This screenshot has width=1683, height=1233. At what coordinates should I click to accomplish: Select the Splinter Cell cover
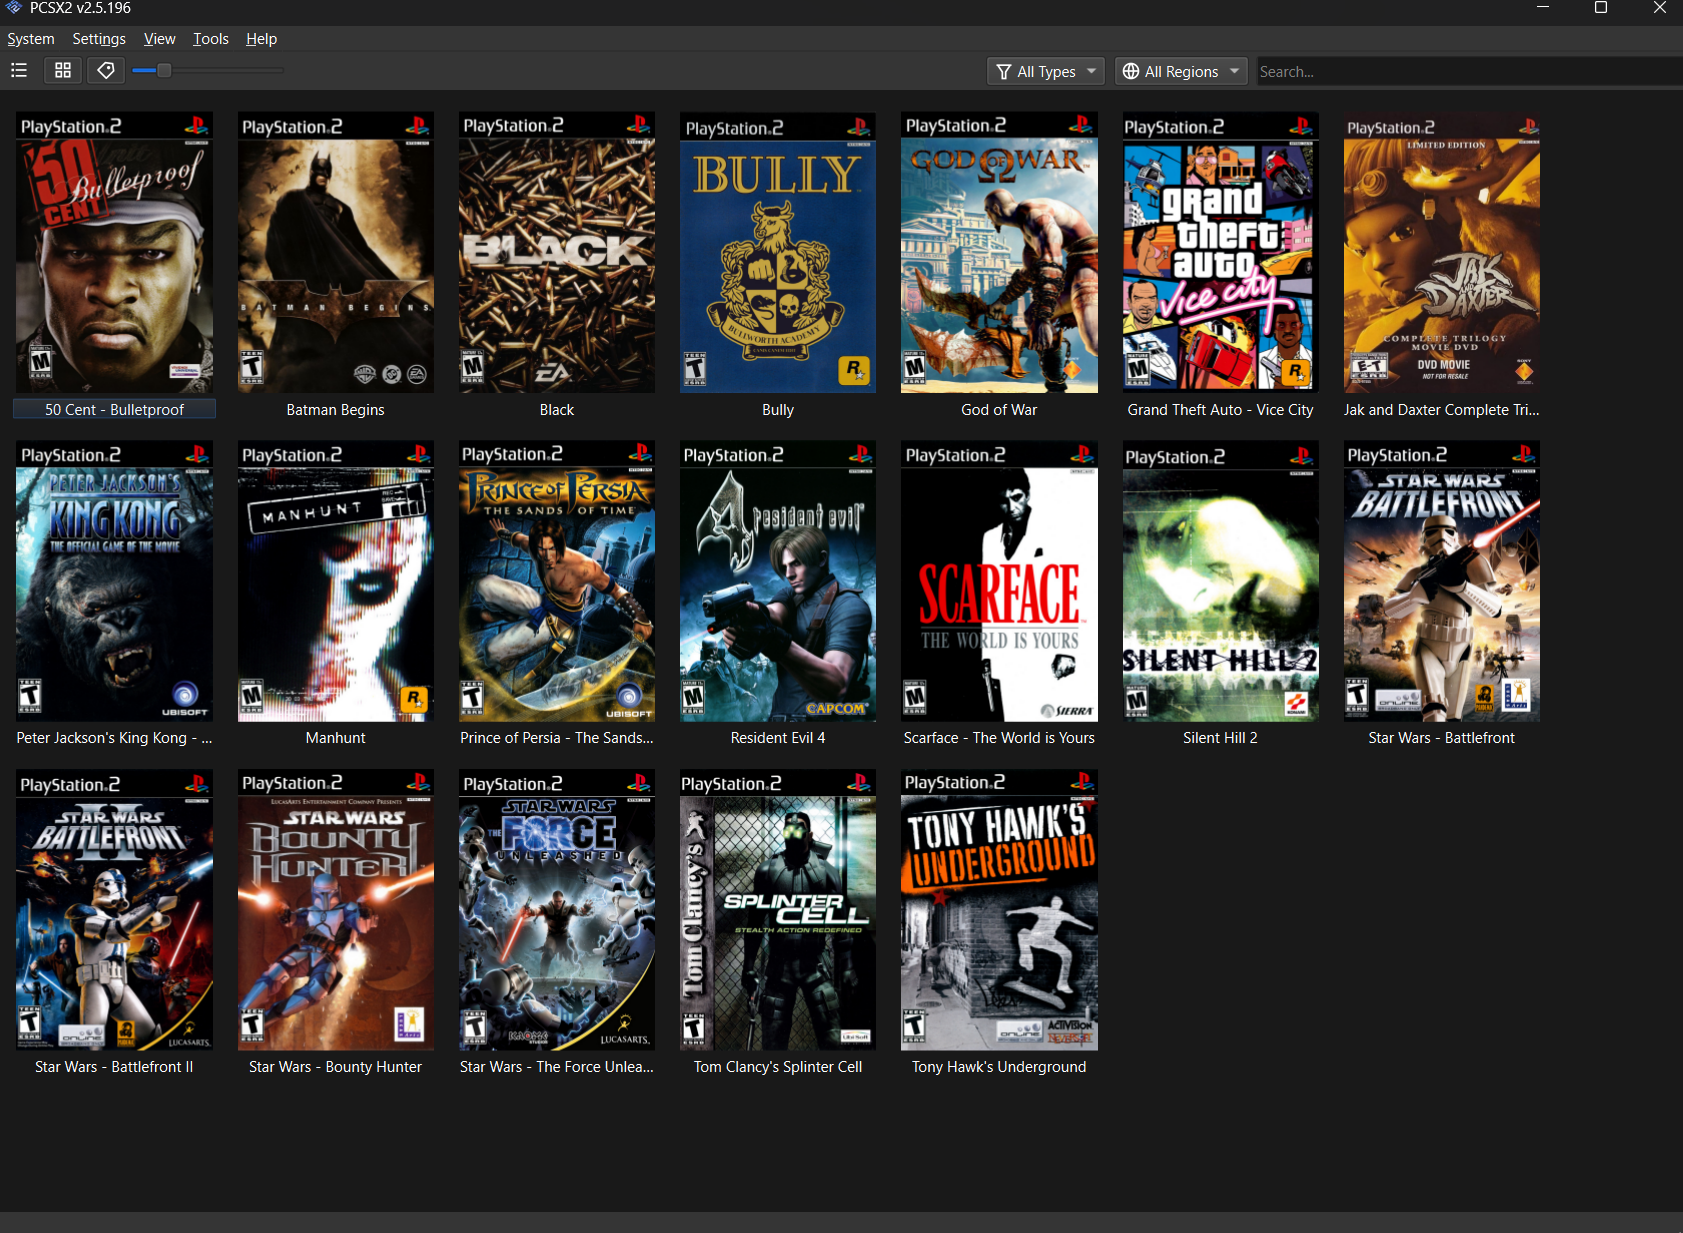pos(778,910)
